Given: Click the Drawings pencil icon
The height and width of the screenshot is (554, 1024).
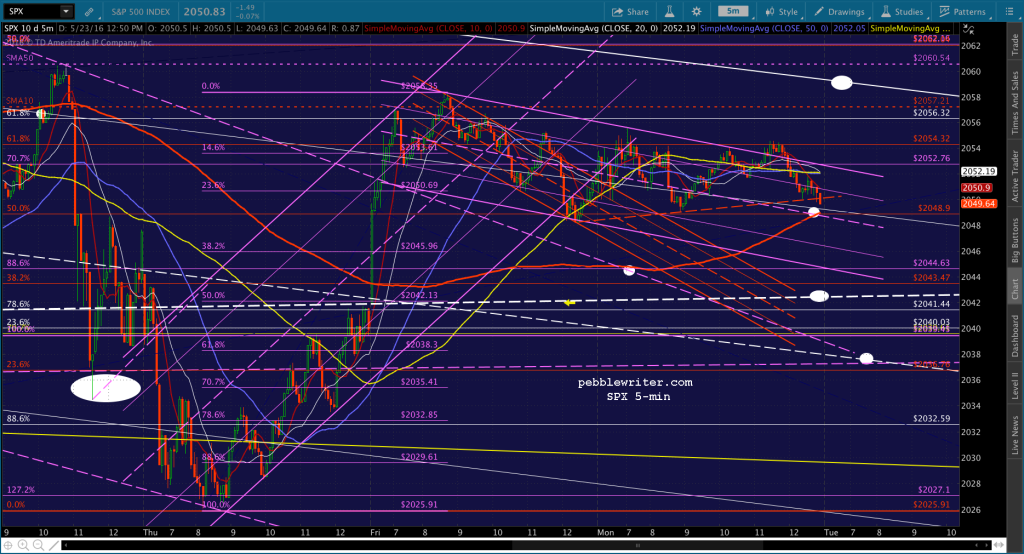Looking at the screenshot, I should tap(819, 12).
